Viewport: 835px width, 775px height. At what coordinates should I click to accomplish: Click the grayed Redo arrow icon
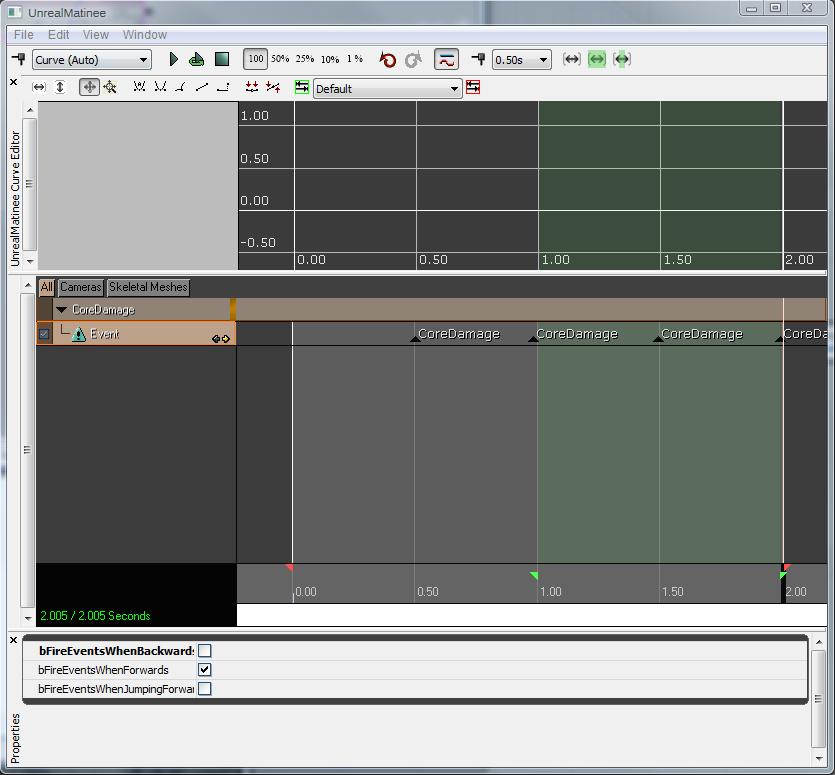413,59
